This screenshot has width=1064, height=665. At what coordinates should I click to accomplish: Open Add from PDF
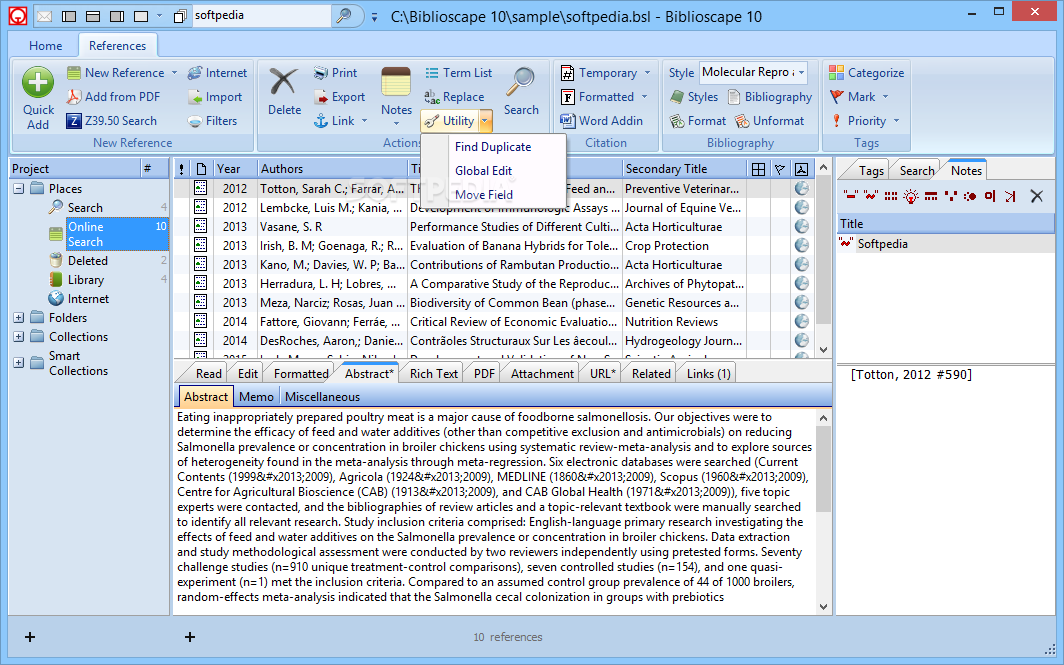[x=113, y=97]
